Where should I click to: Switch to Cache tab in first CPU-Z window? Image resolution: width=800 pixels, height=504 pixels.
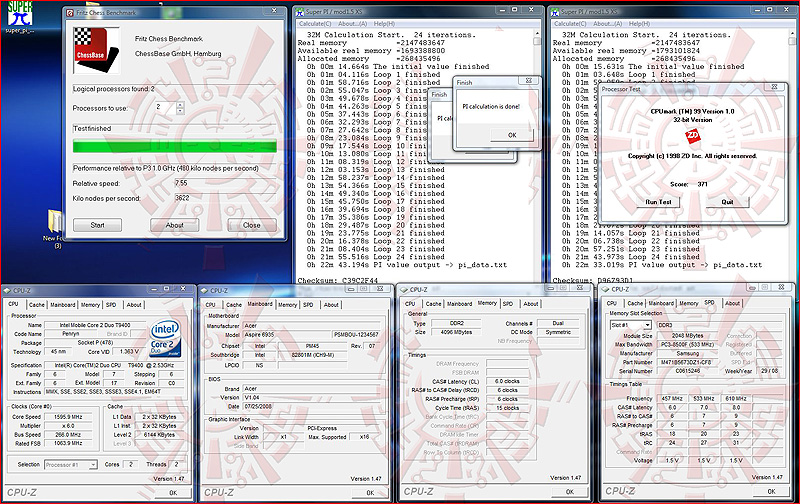click(37, 305)
